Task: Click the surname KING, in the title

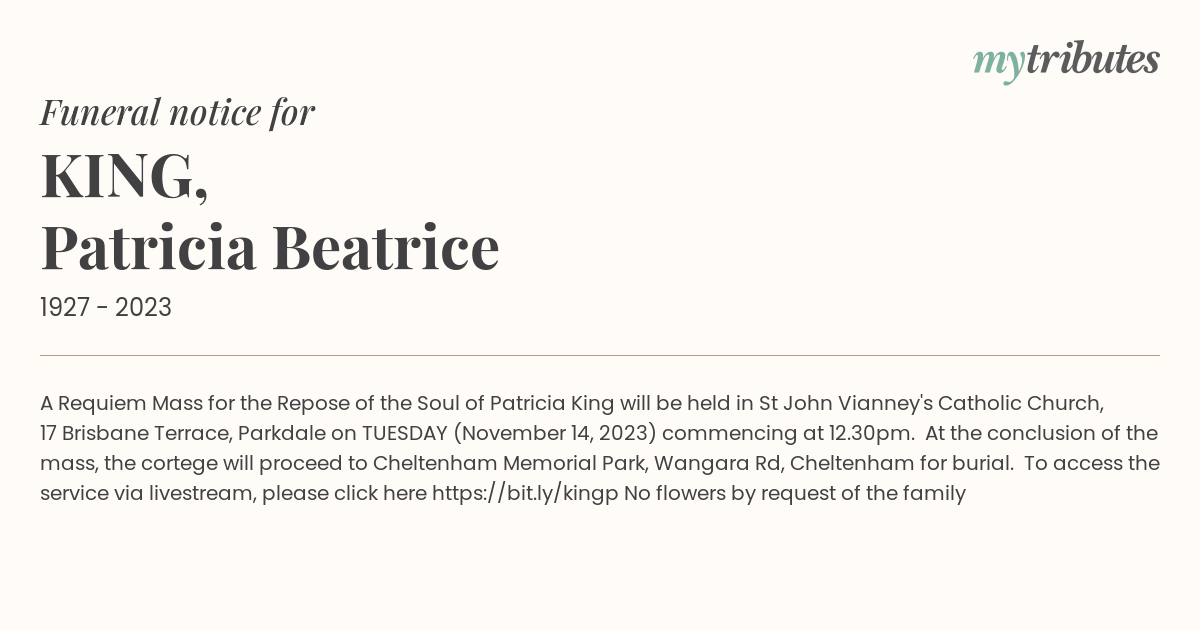Action: coord(125,177)
